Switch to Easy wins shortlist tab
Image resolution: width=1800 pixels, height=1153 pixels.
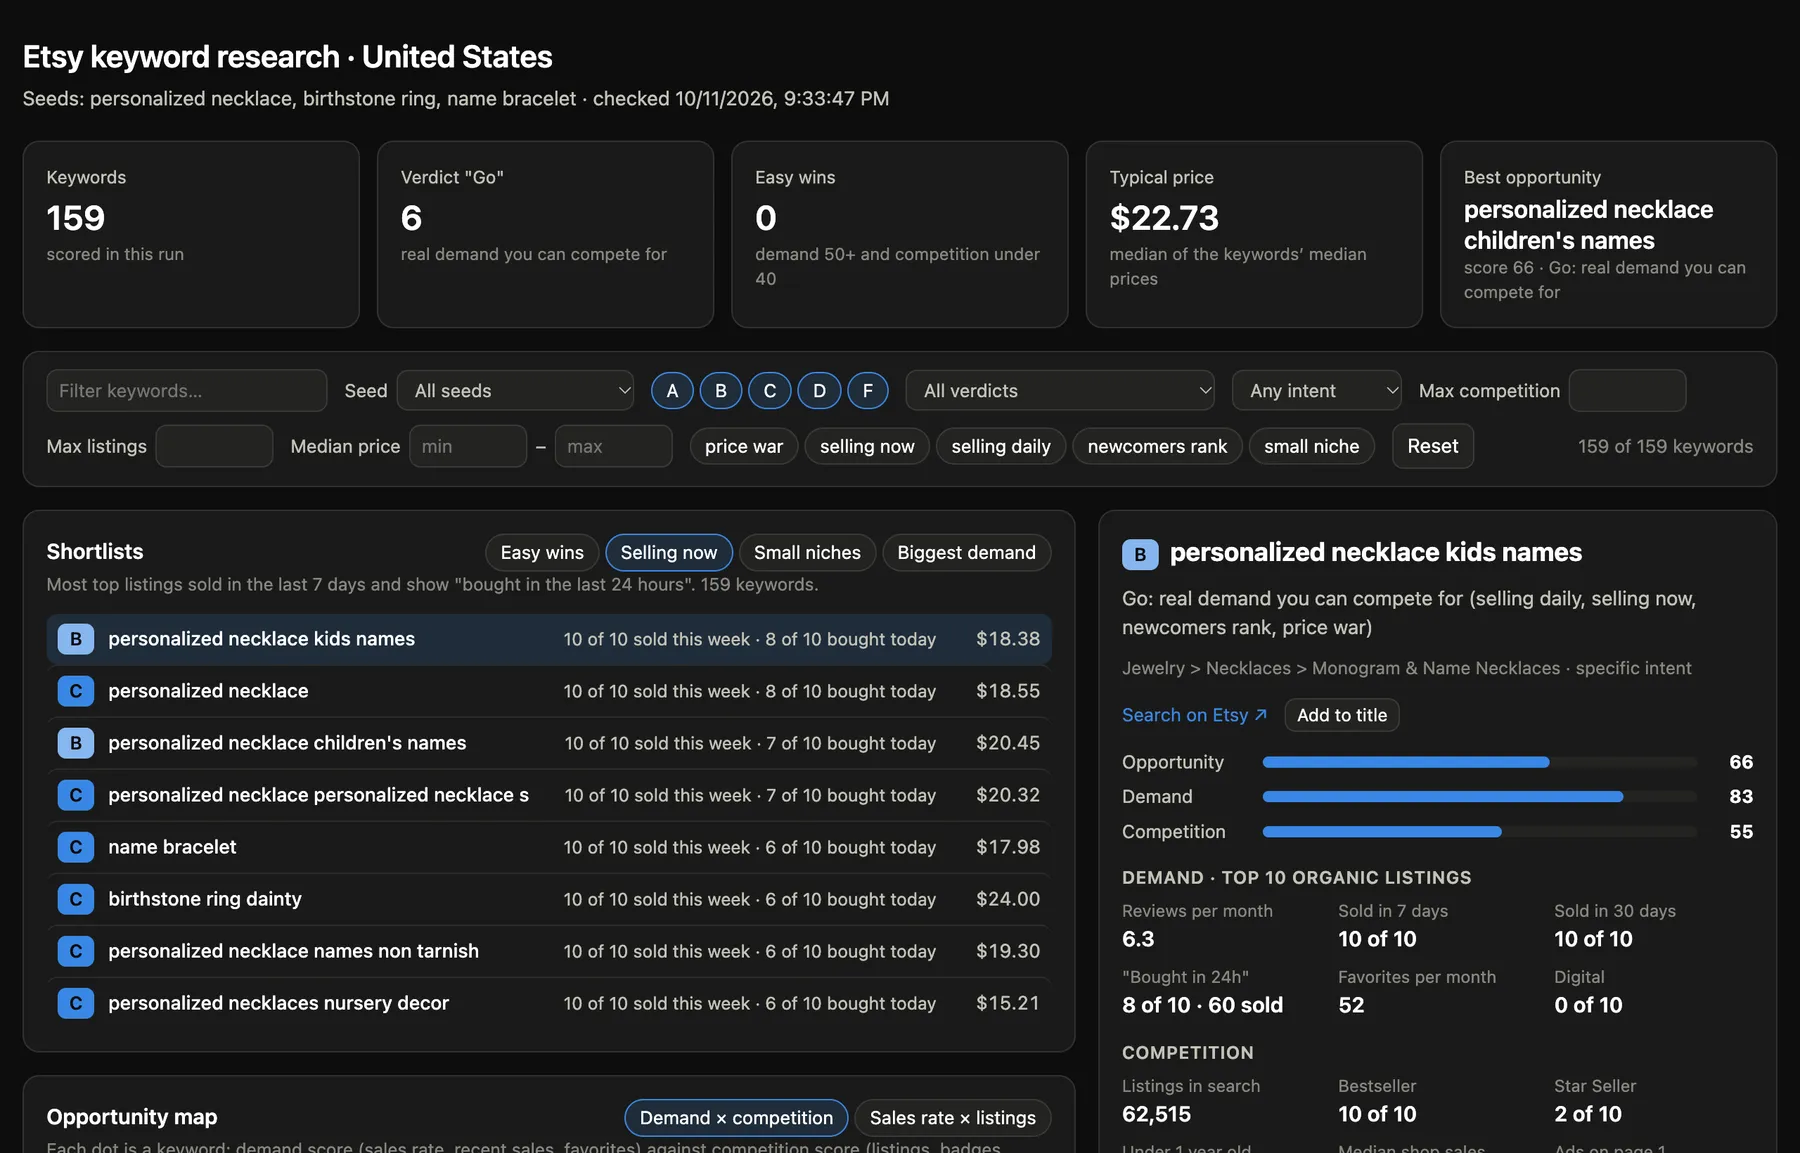click(542, 553)
